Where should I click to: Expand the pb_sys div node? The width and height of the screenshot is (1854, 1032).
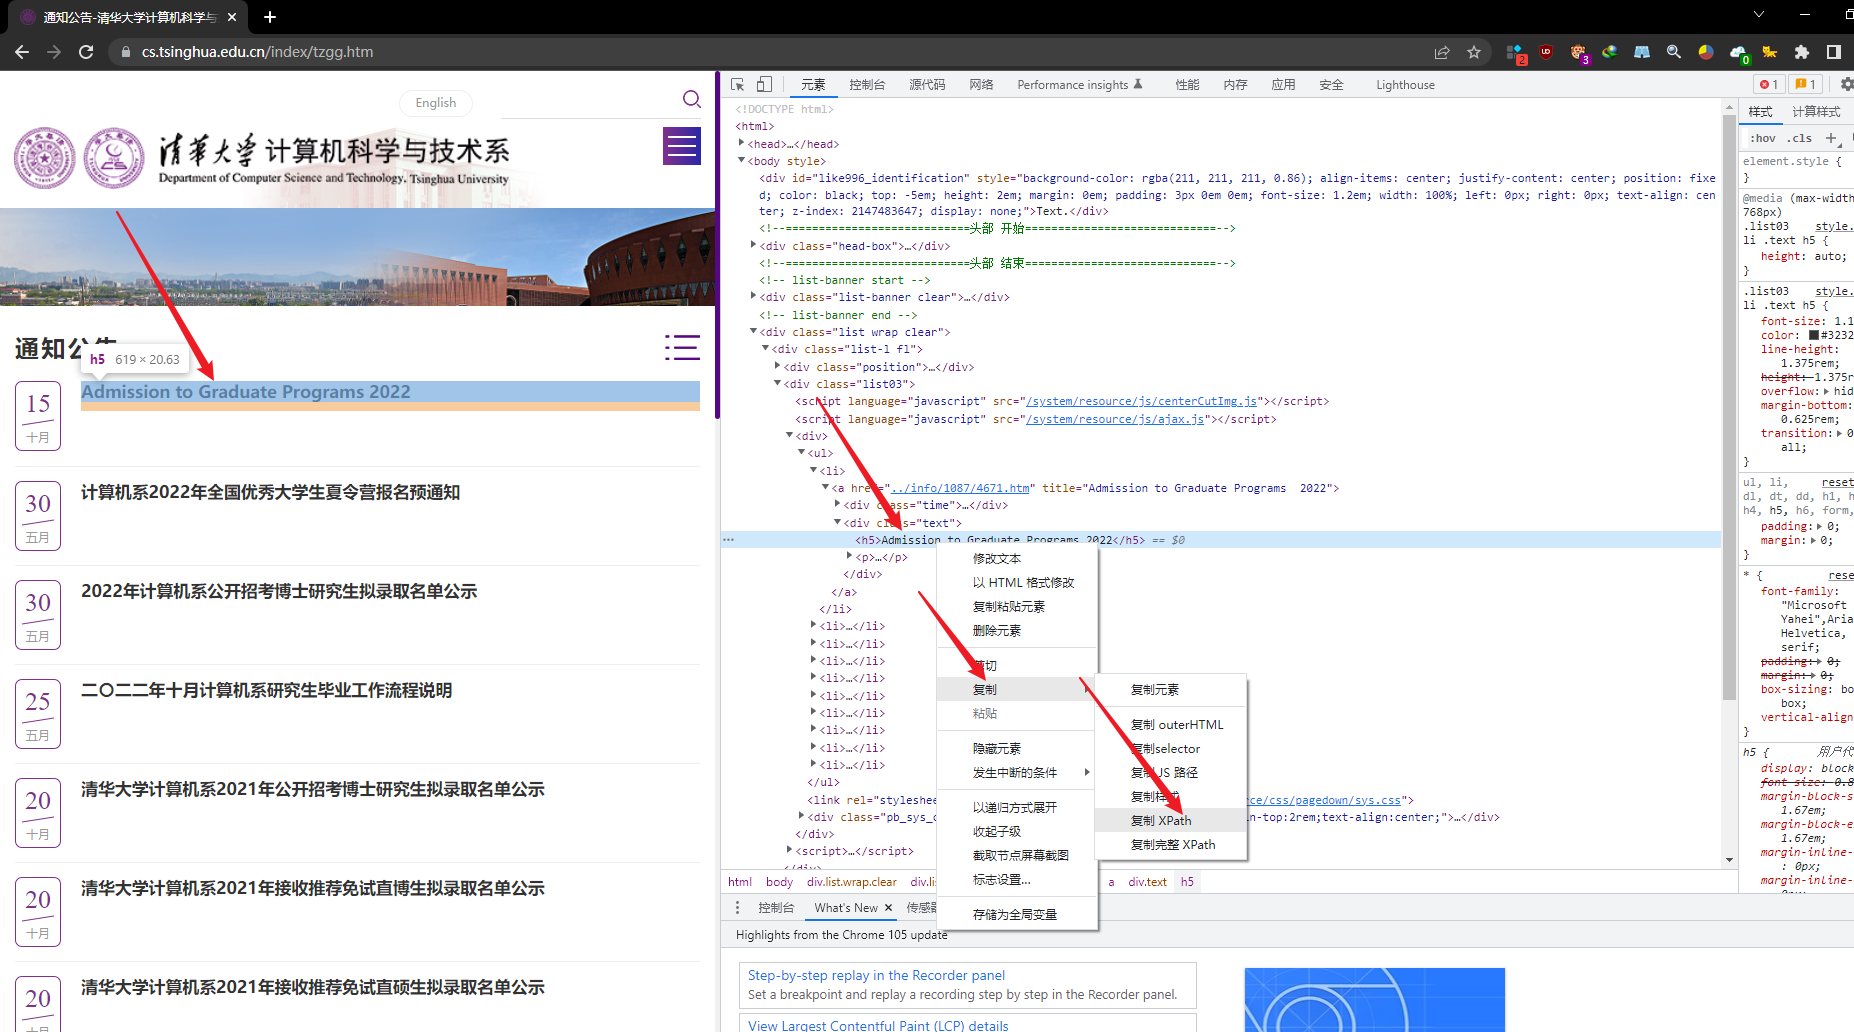pyautogui.click(x=801, y=817)
